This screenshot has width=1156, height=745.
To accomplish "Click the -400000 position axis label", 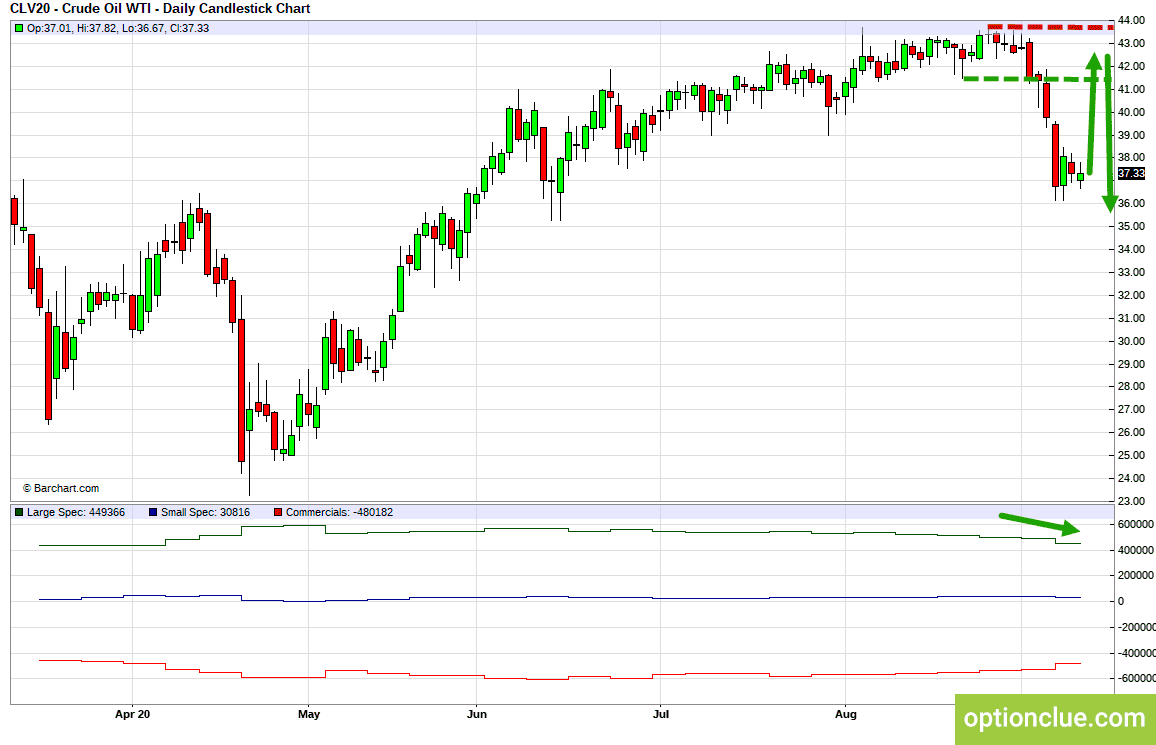I will pos(1137,653).
